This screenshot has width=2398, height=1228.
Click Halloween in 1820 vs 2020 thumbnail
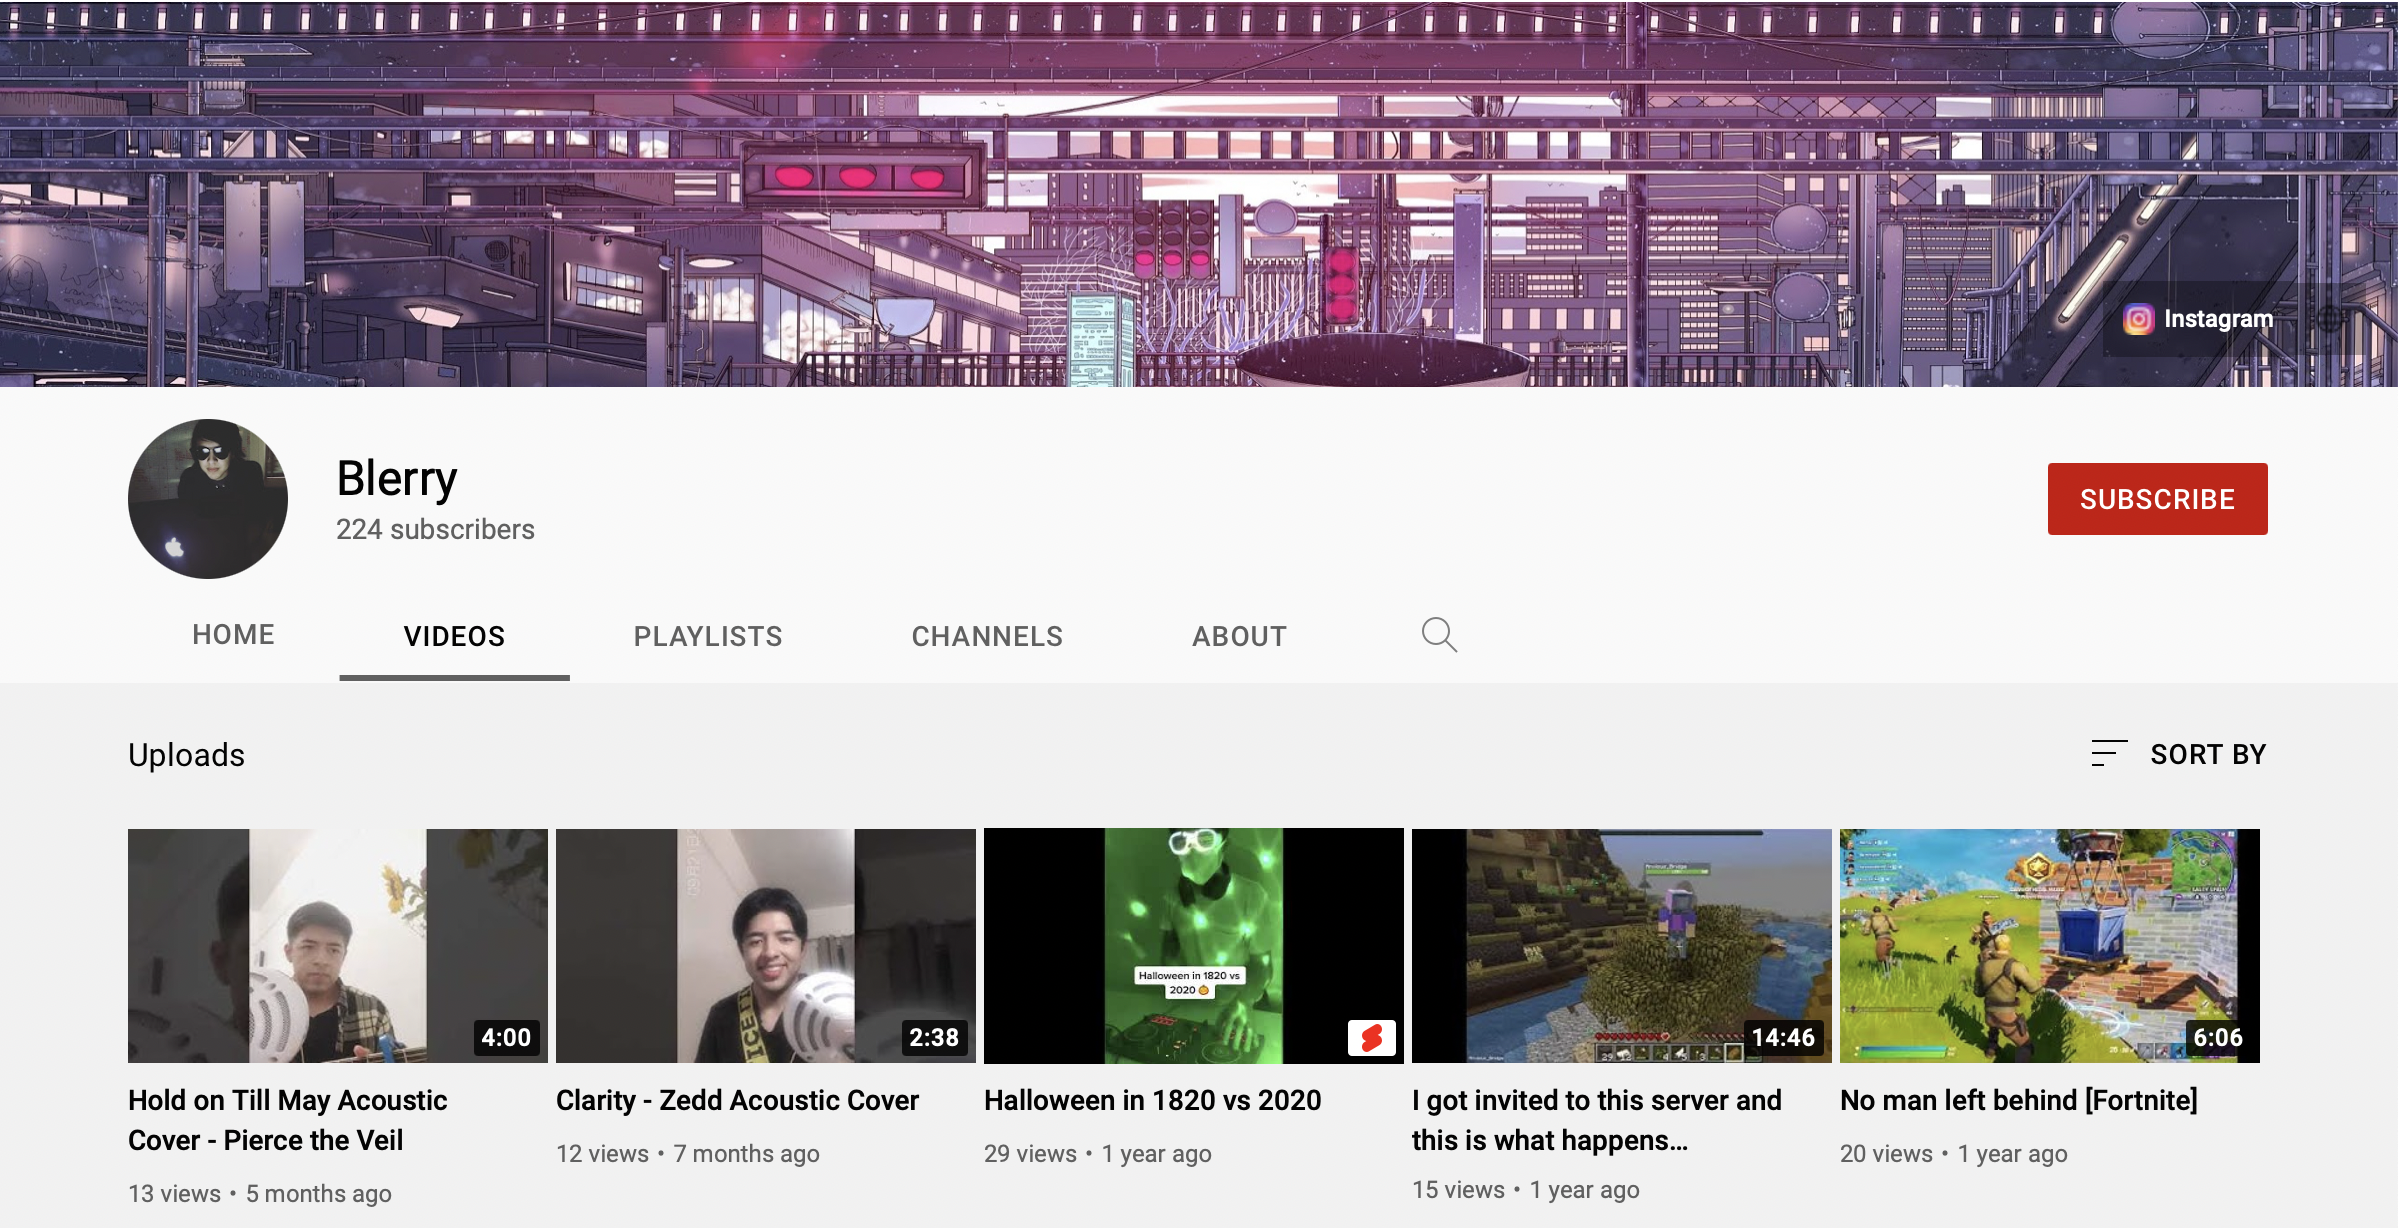[x=1193, y=945]
